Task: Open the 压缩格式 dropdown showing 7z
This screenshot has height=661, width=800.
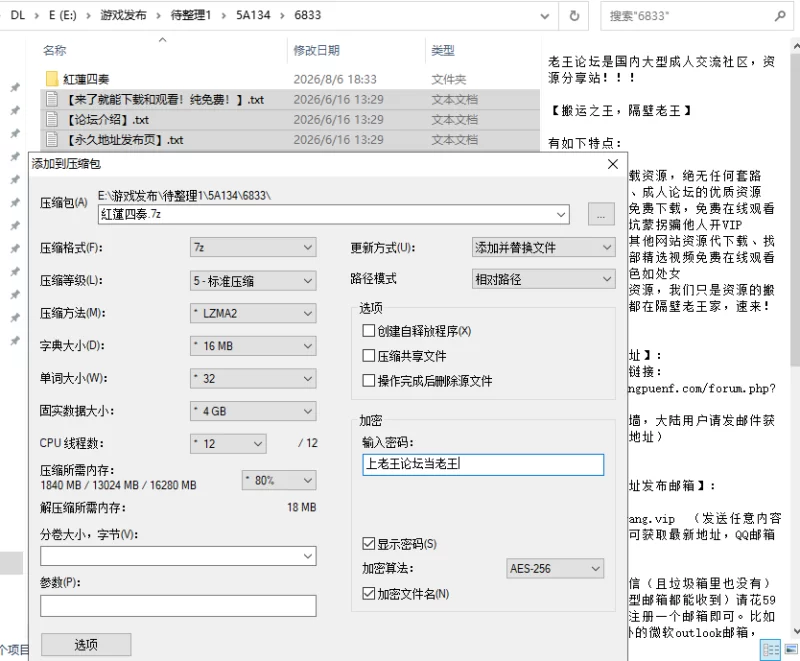Action: click(253, 247)
